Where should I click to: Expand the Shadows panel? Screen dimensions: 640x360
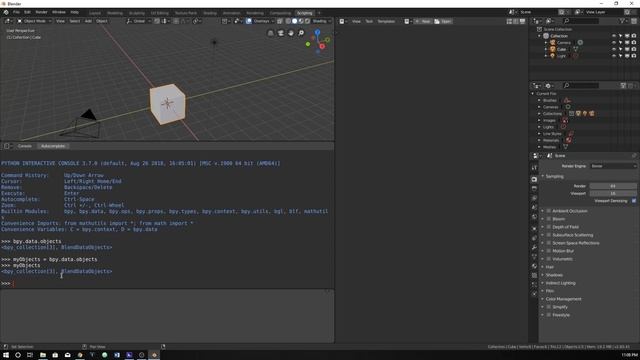[x=553, y=275]
